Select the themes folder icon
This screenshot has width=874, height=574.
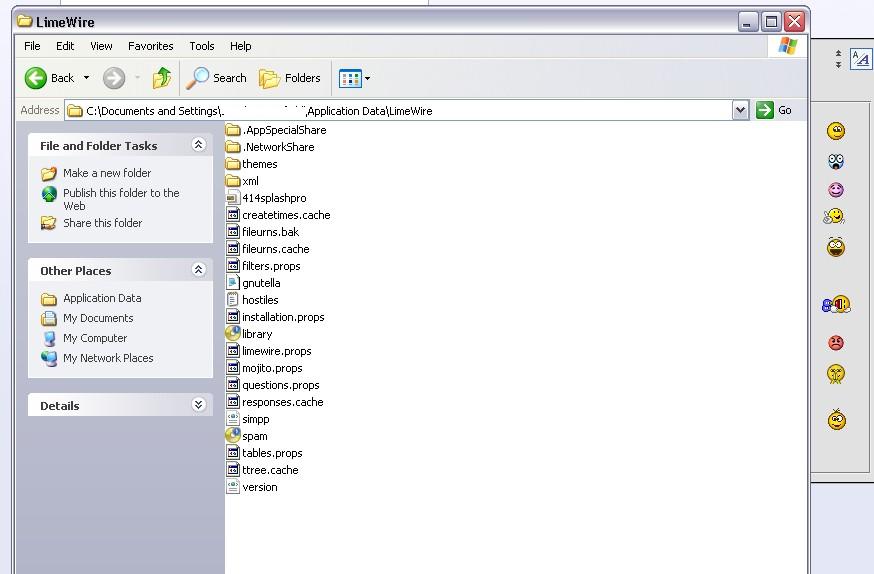point(233,164)
